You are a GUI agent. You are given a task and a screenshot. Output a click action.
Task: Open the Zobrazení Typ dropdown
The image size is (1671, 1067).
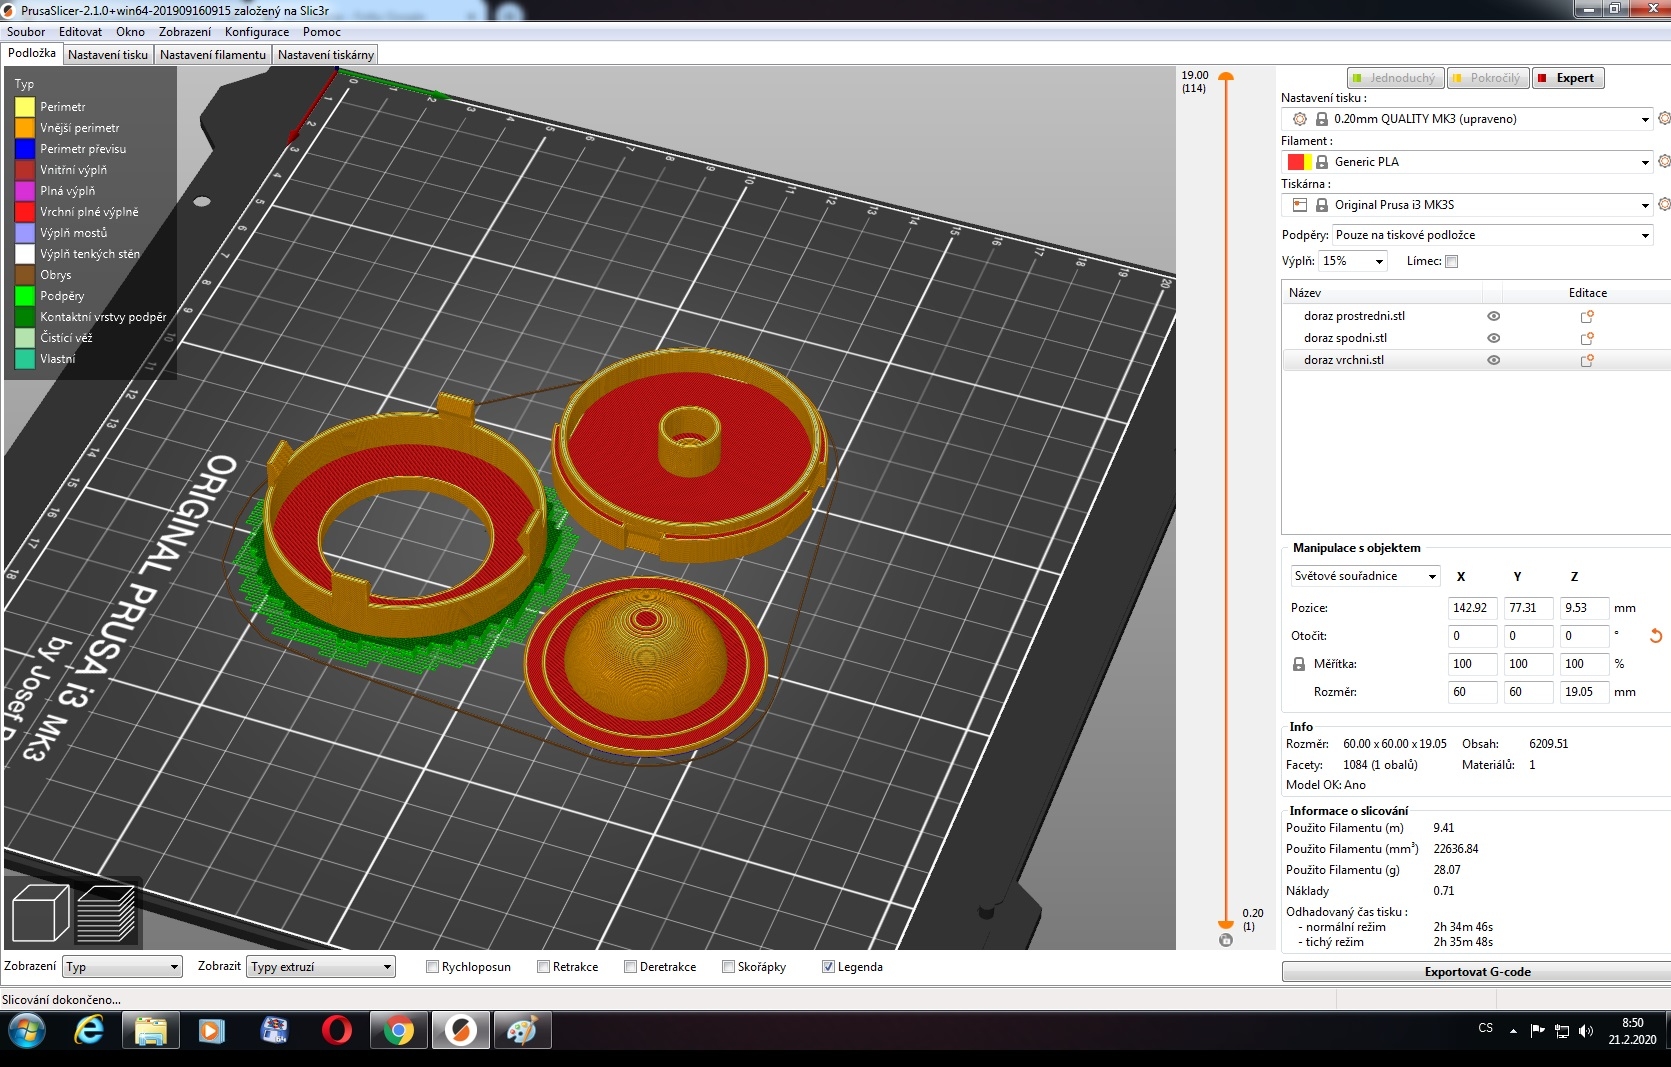pyautogui.click(x=174, y=967)
